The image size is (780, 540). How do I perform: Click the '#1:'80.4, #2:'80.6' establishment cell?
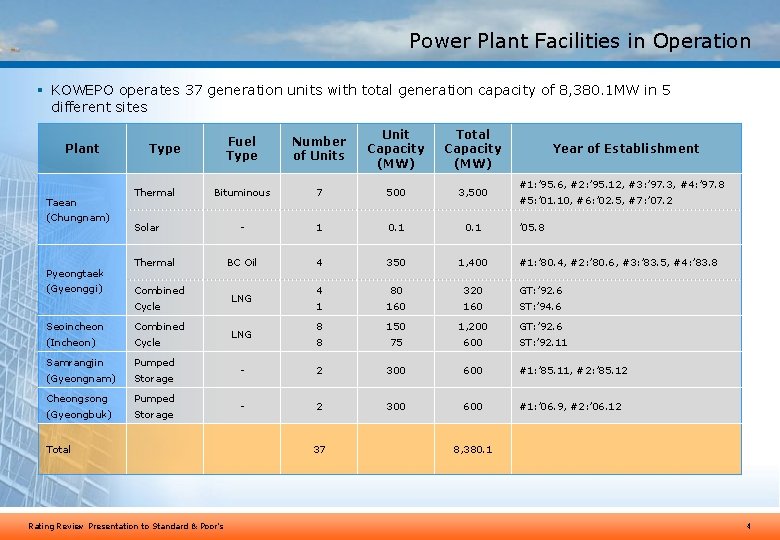point(626,262)
